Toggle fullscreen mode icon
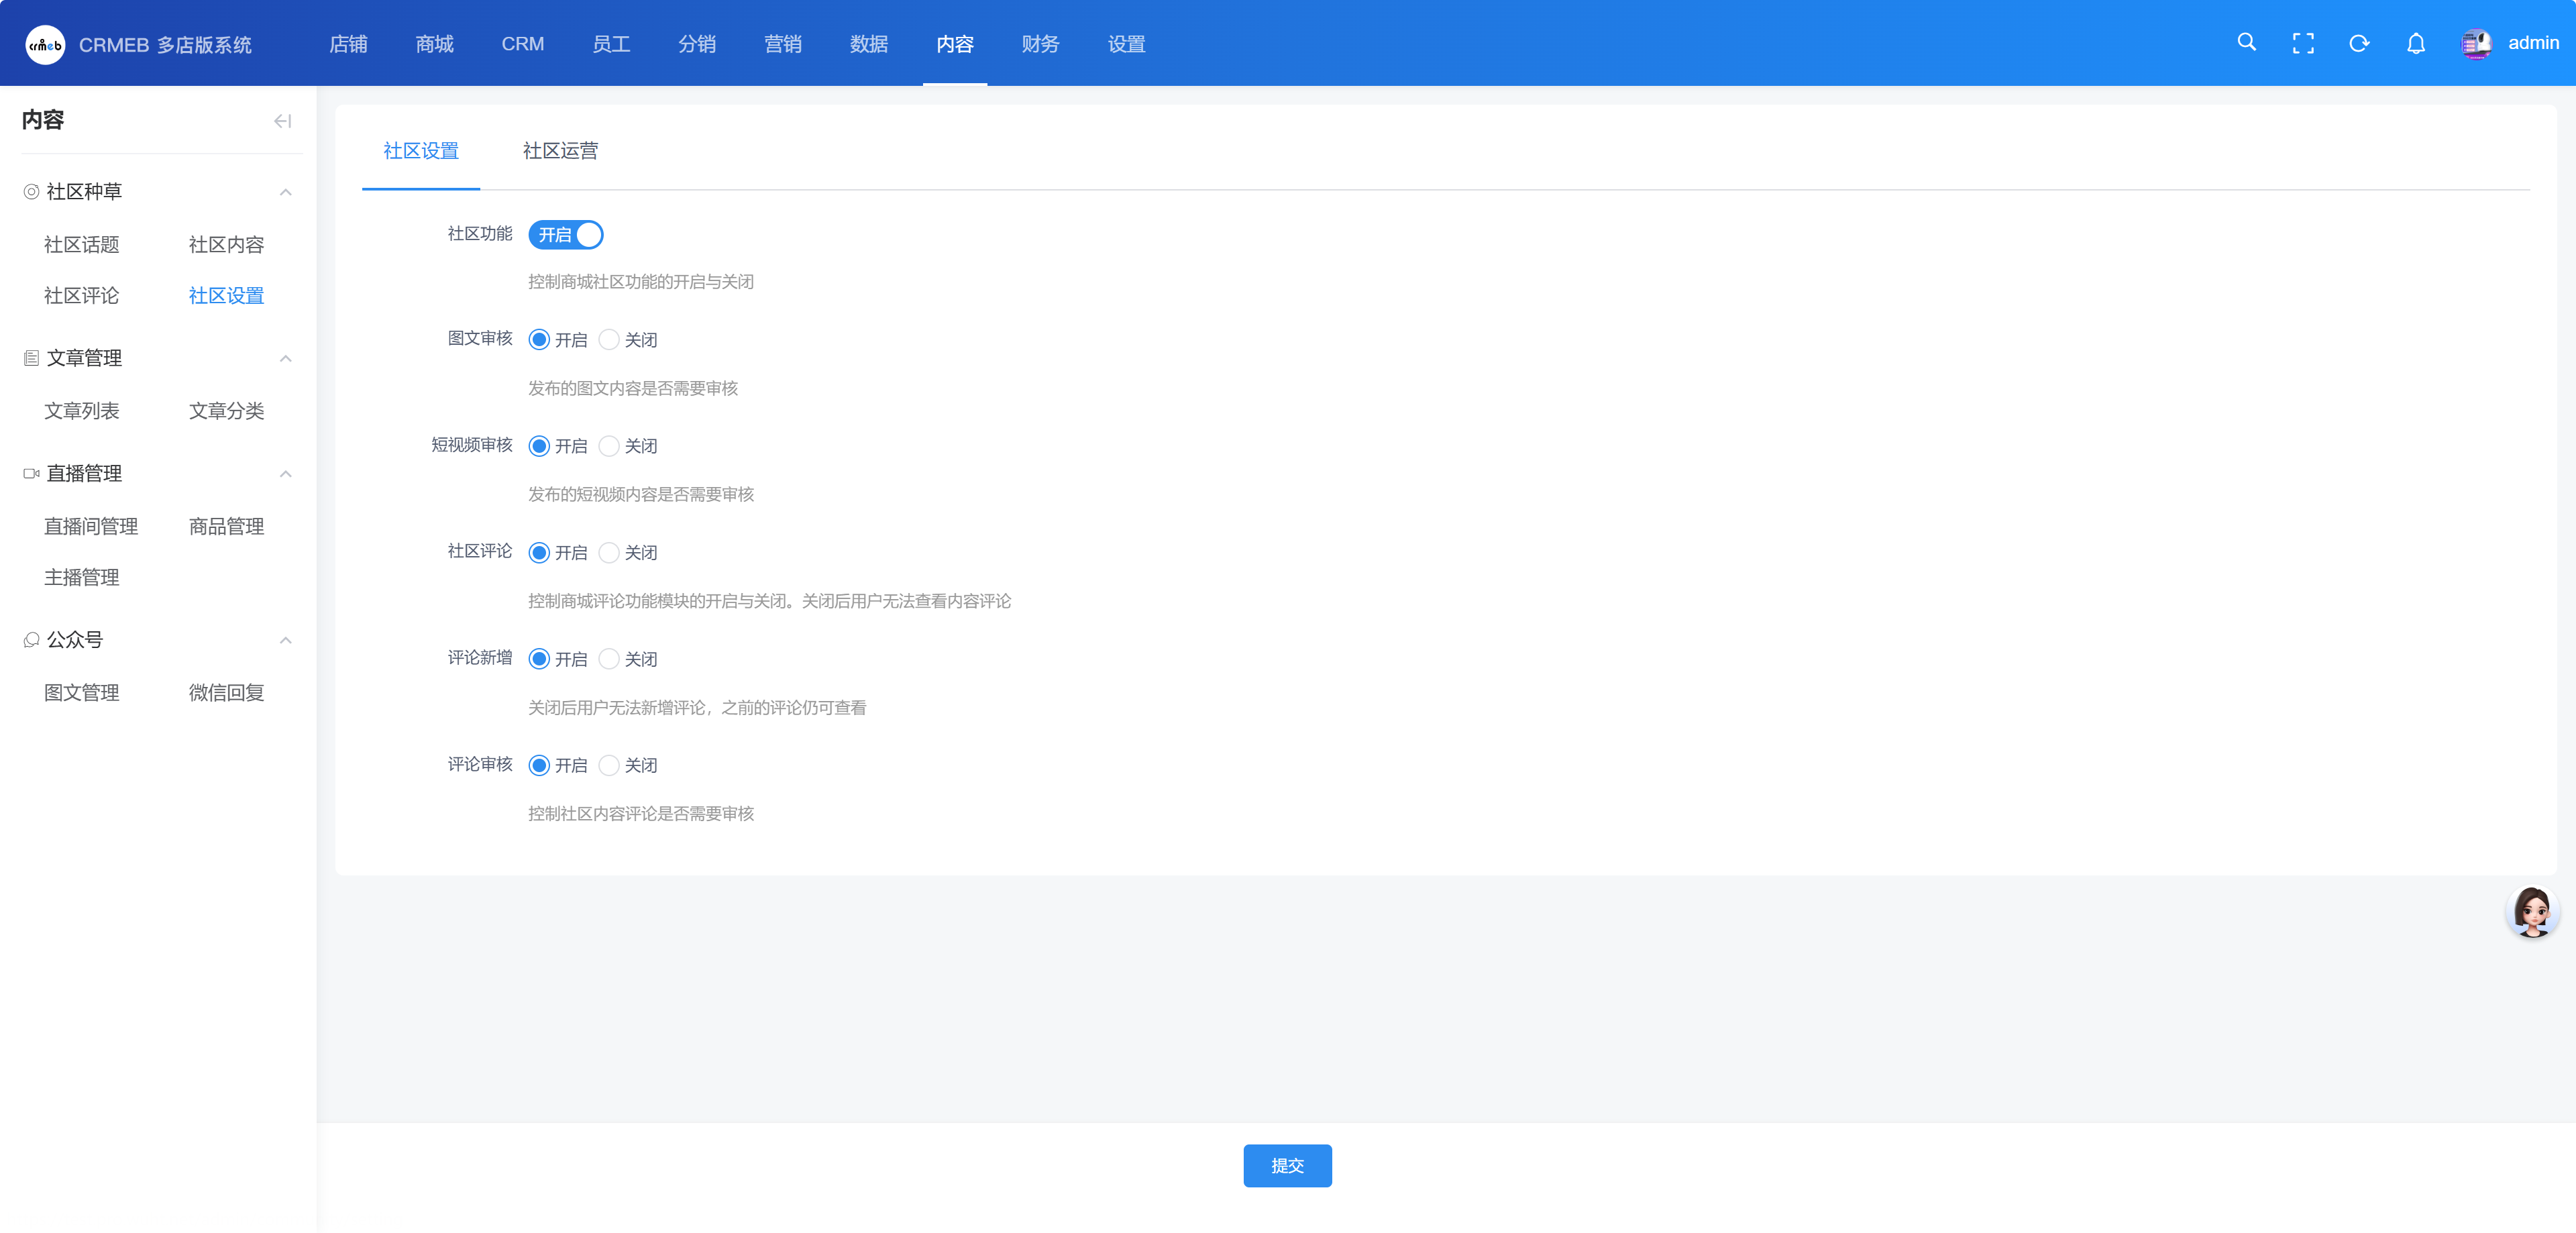Viewport: 2576px width, 1233px height. pyautogui.click(x=2303, y=43)
